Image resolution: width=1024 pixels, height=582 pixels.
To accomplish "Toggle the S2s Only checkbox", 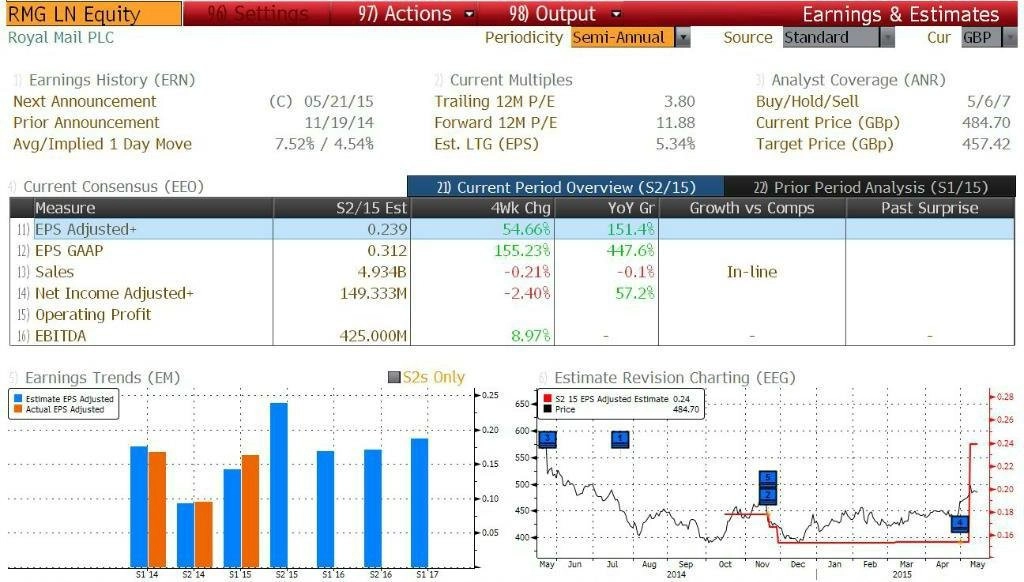I will click(394, 377).
